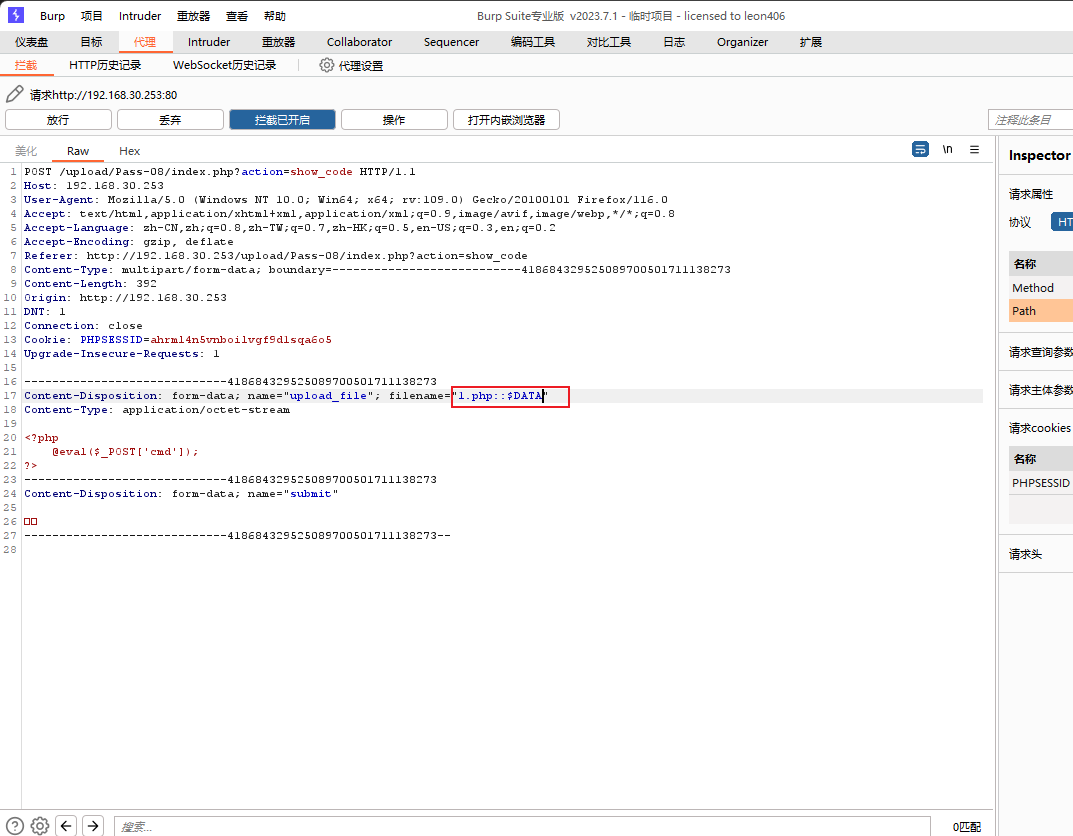The image size is (1073, 836).
Task: Click the Referer header line
Action: click(276, 256)
